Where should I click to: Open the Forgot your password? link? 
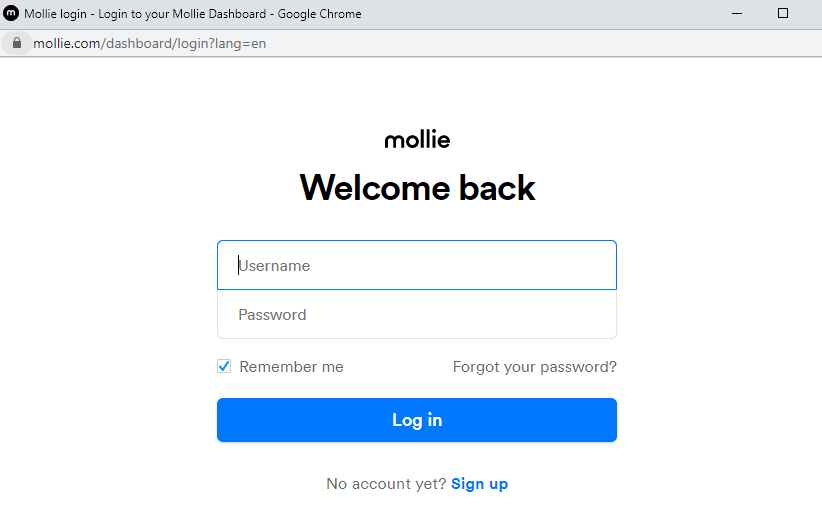click(x=534, y=367)
